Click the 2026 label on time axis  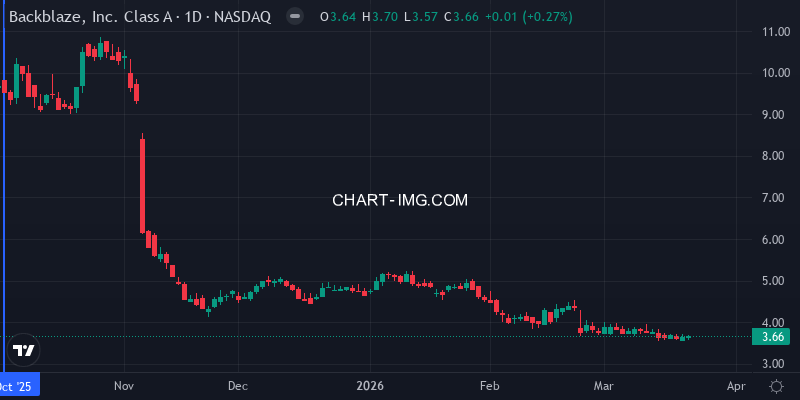point(369,386)
